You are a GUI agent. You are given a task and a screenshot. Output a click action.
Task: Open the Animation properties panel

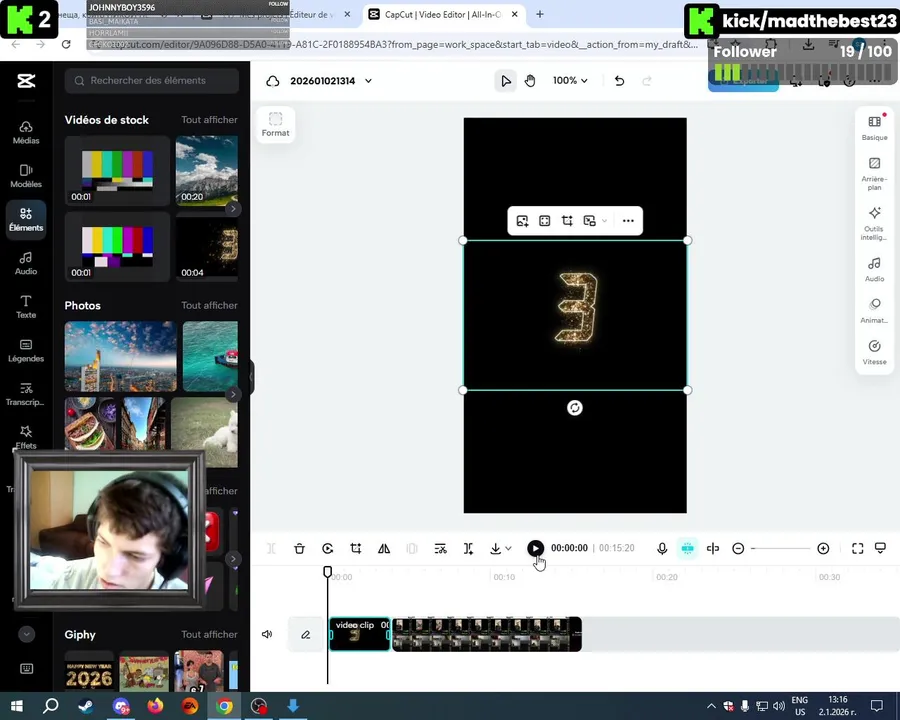pyautogui.click(x=874, y=311)
